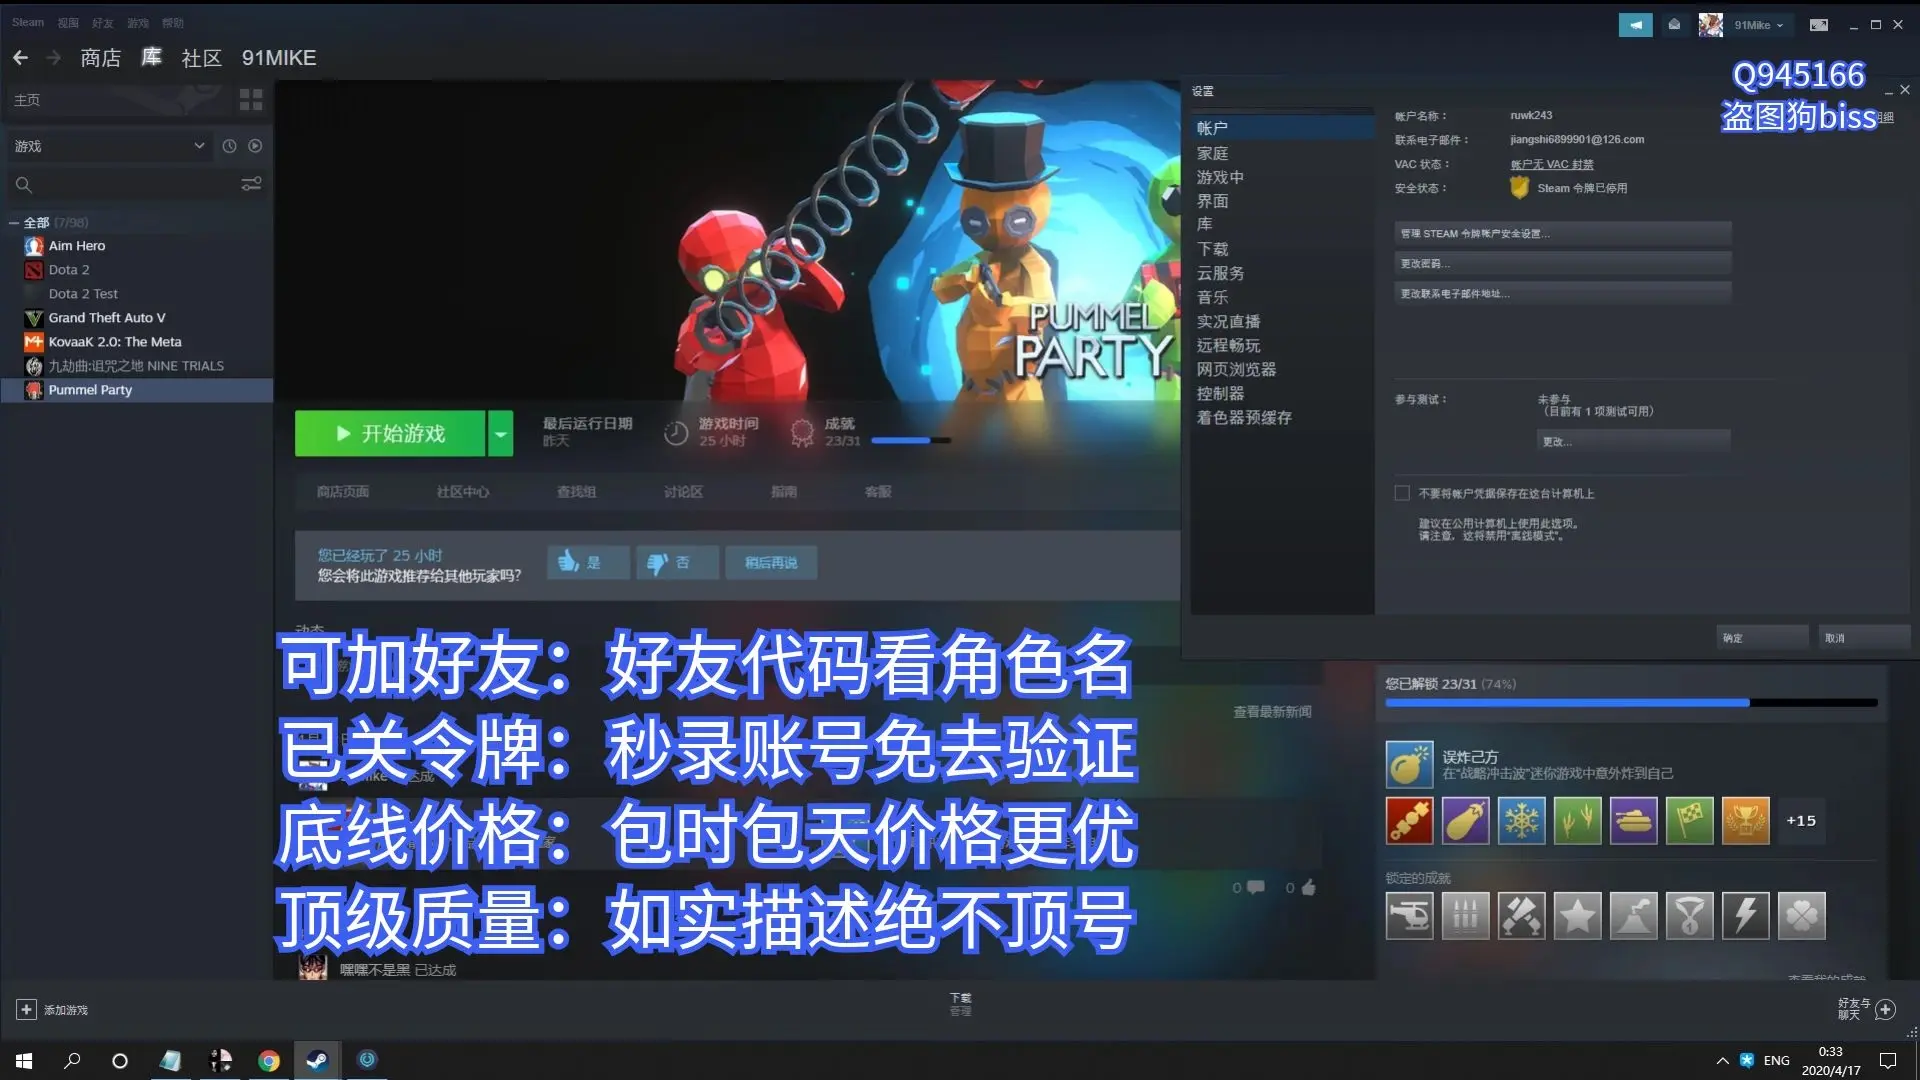Click the library search magnifier icon

coord(24,184)
